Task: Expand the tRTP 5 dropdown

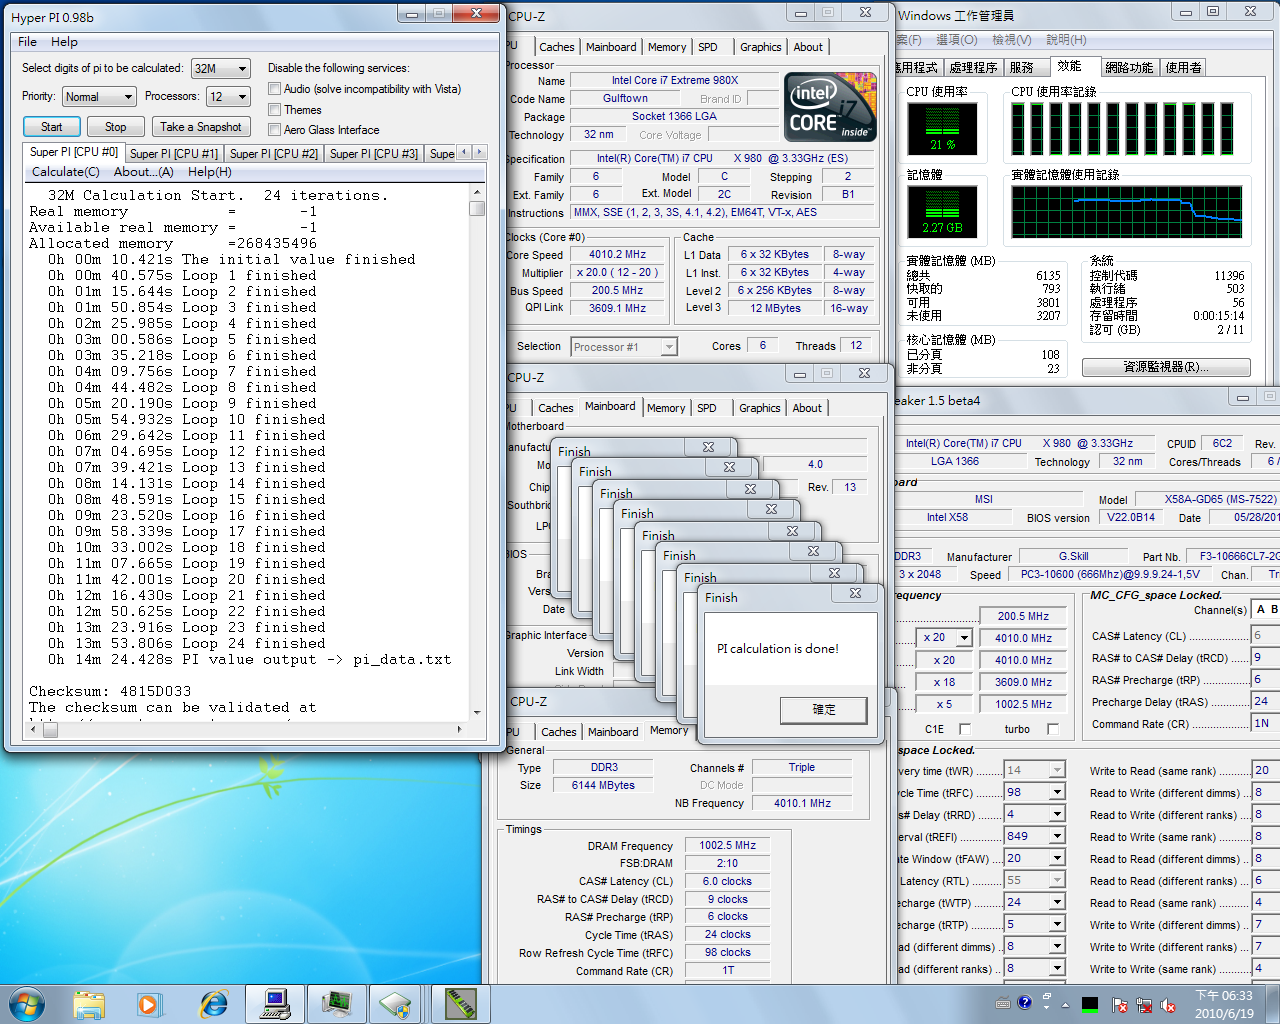Action: (x=1056, y=924)
